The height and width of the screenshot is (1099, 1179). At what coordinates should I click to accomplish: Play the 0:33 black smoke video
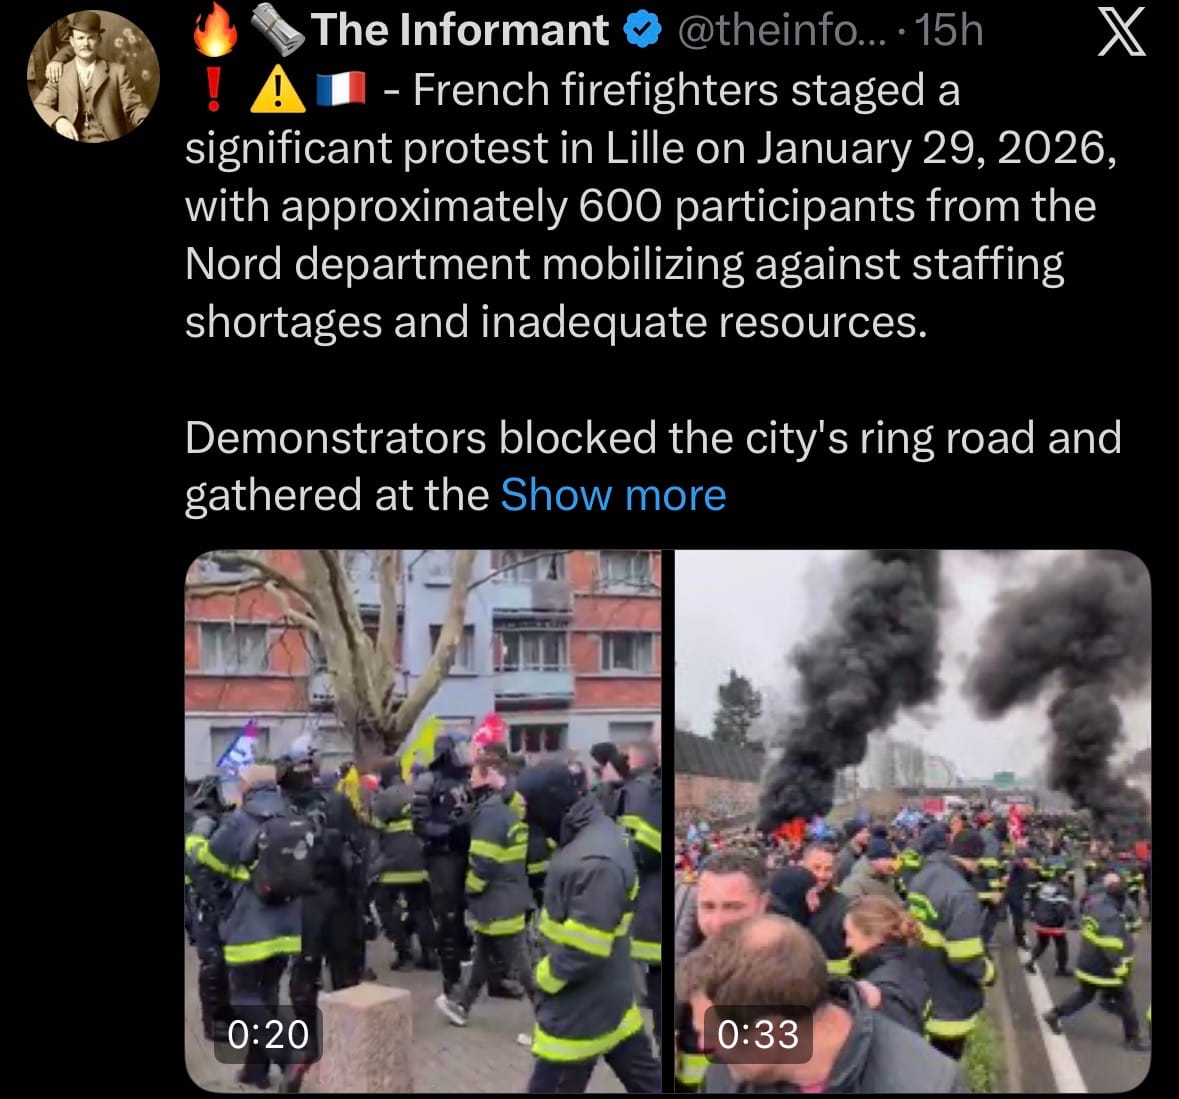click(913, 821)
